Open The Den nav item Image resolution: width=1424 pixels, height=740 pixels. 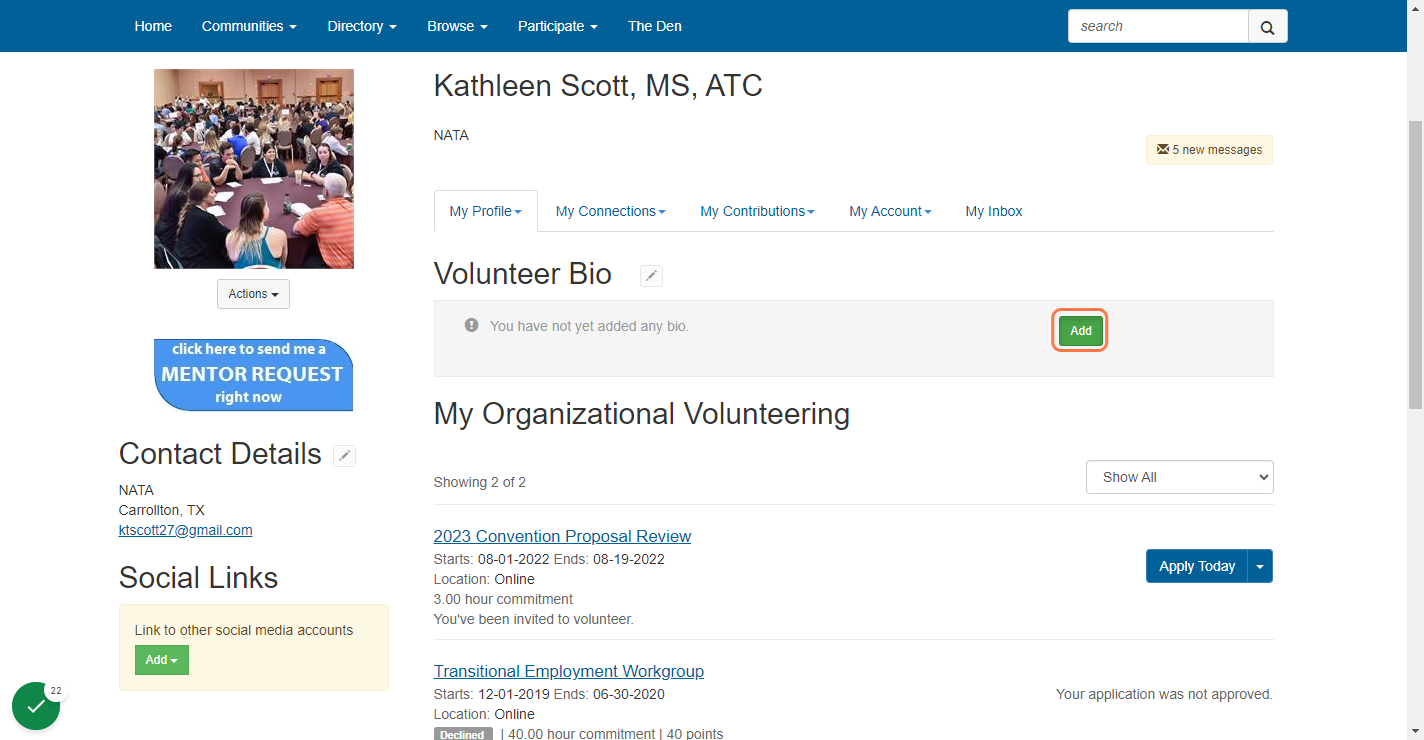point(655,26)
